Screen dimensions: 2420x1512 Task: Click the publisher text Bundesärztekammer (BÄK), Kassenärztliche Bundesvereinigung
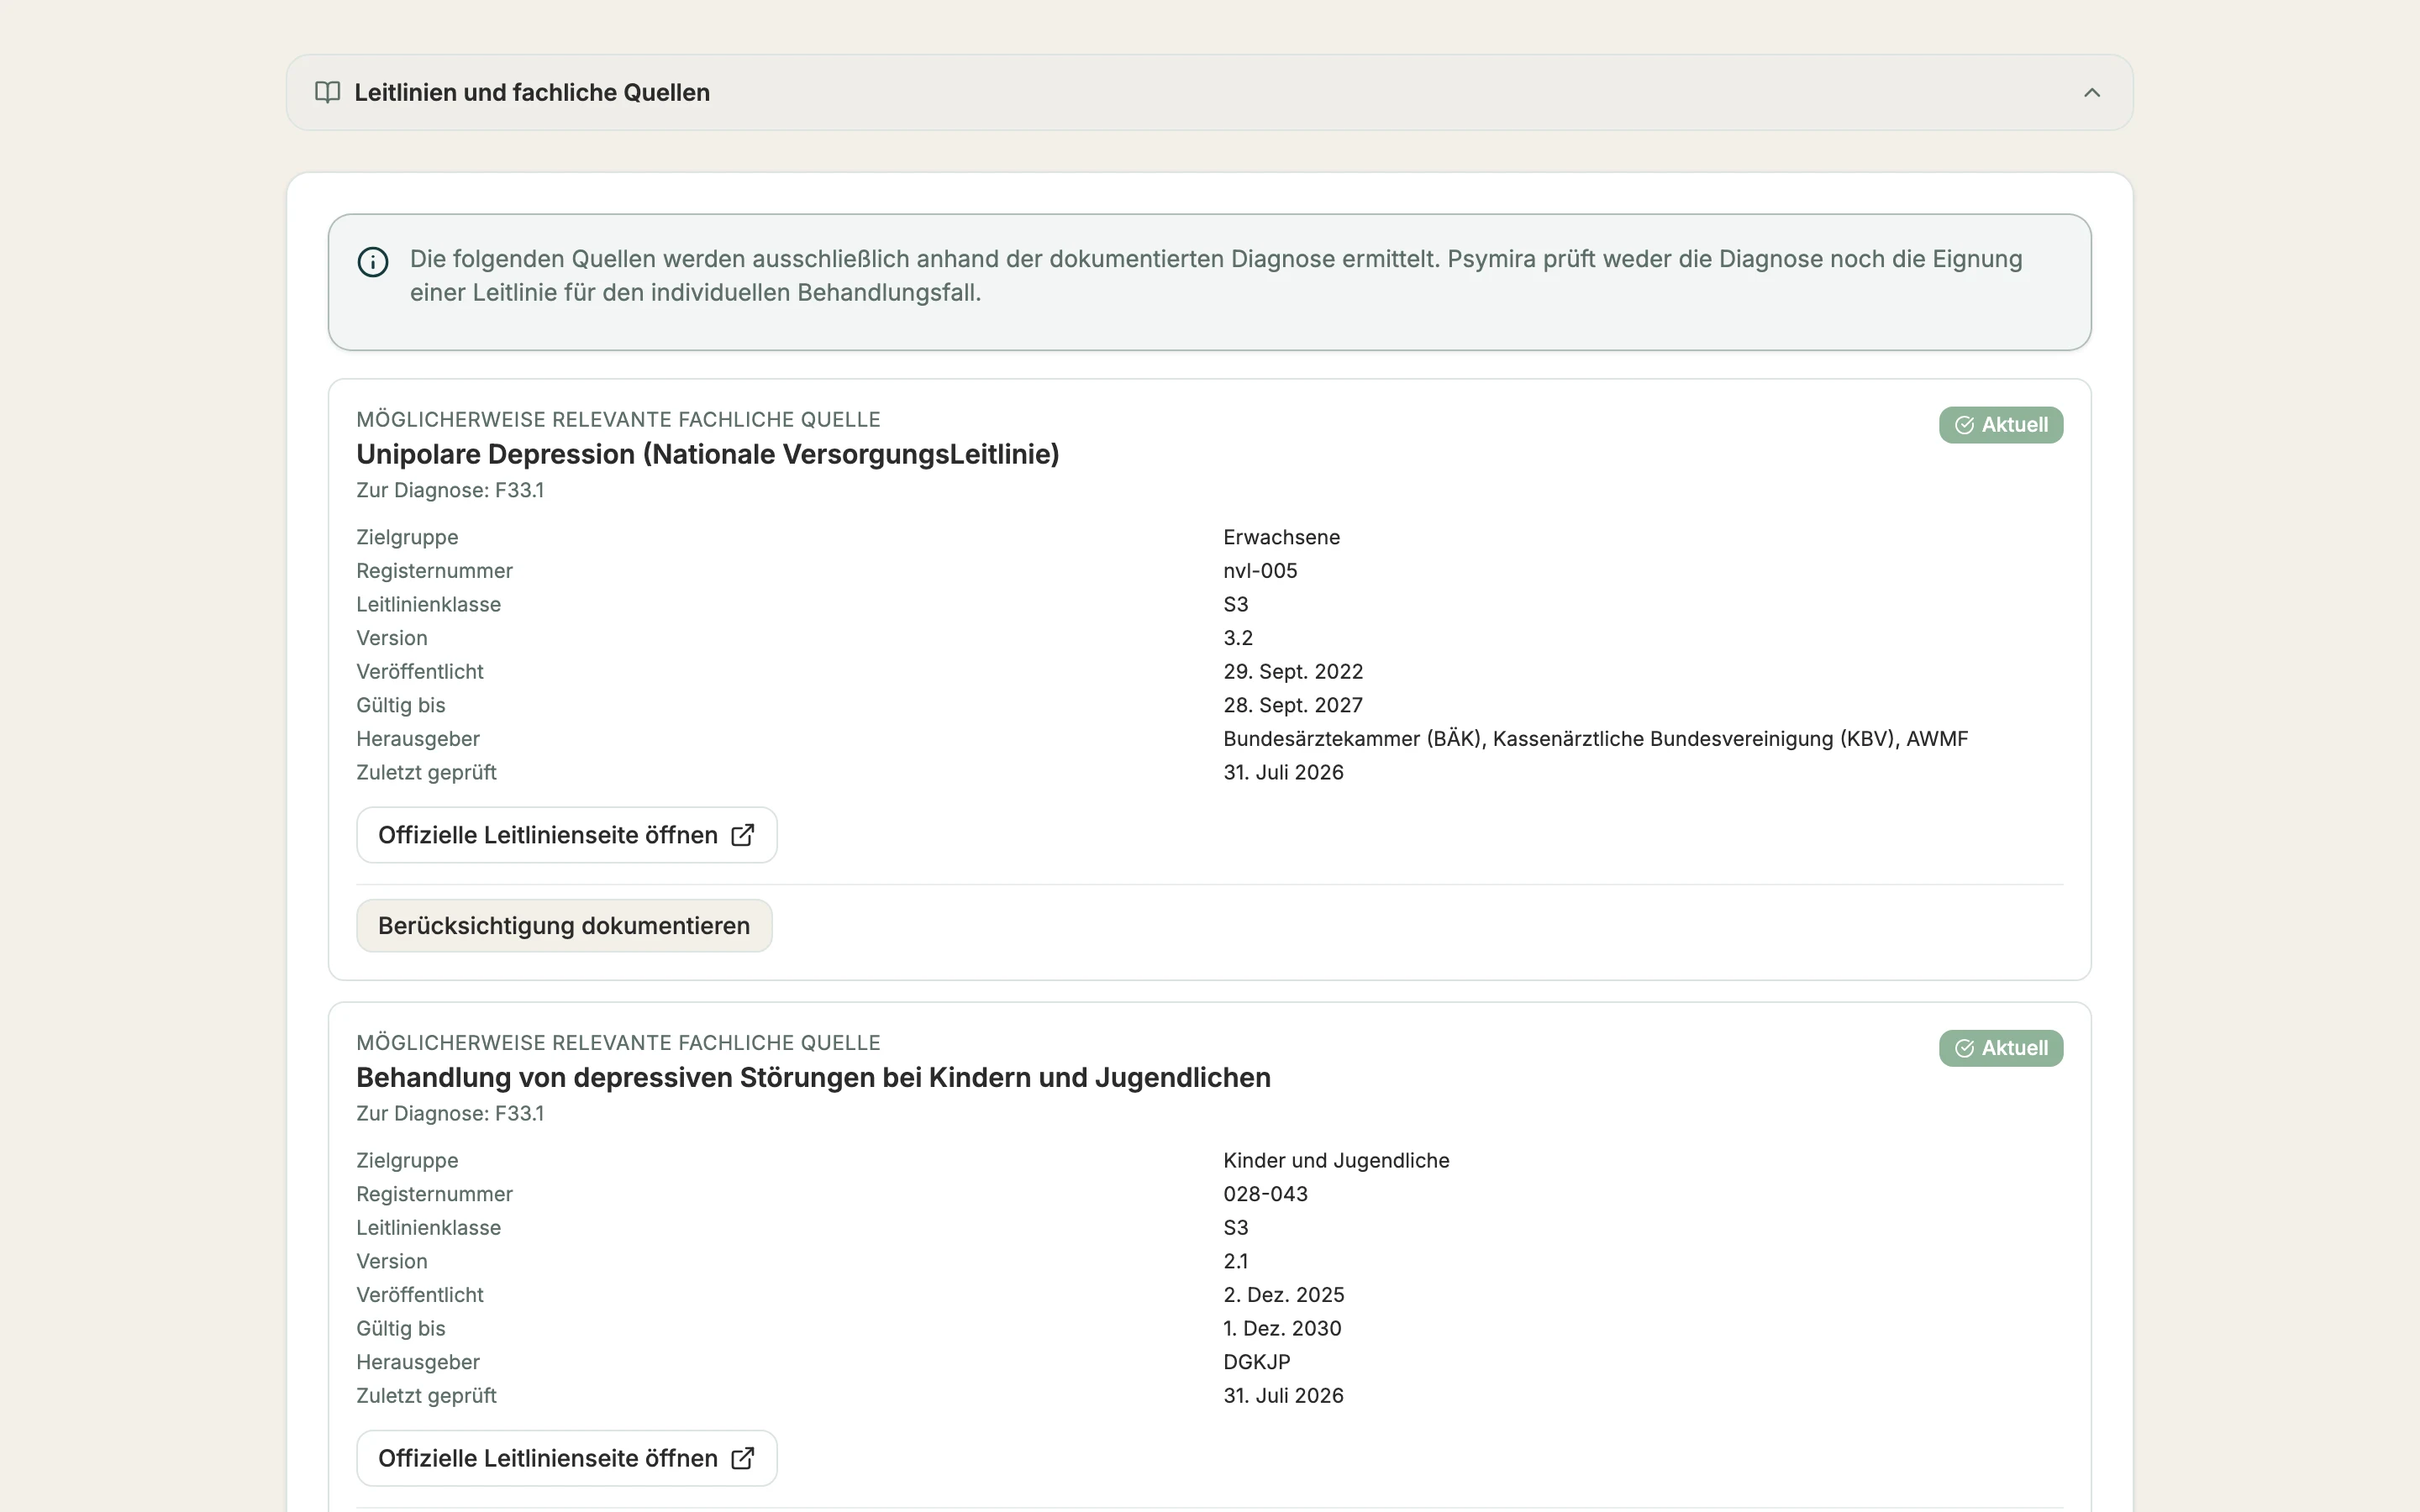[1595, 739]
